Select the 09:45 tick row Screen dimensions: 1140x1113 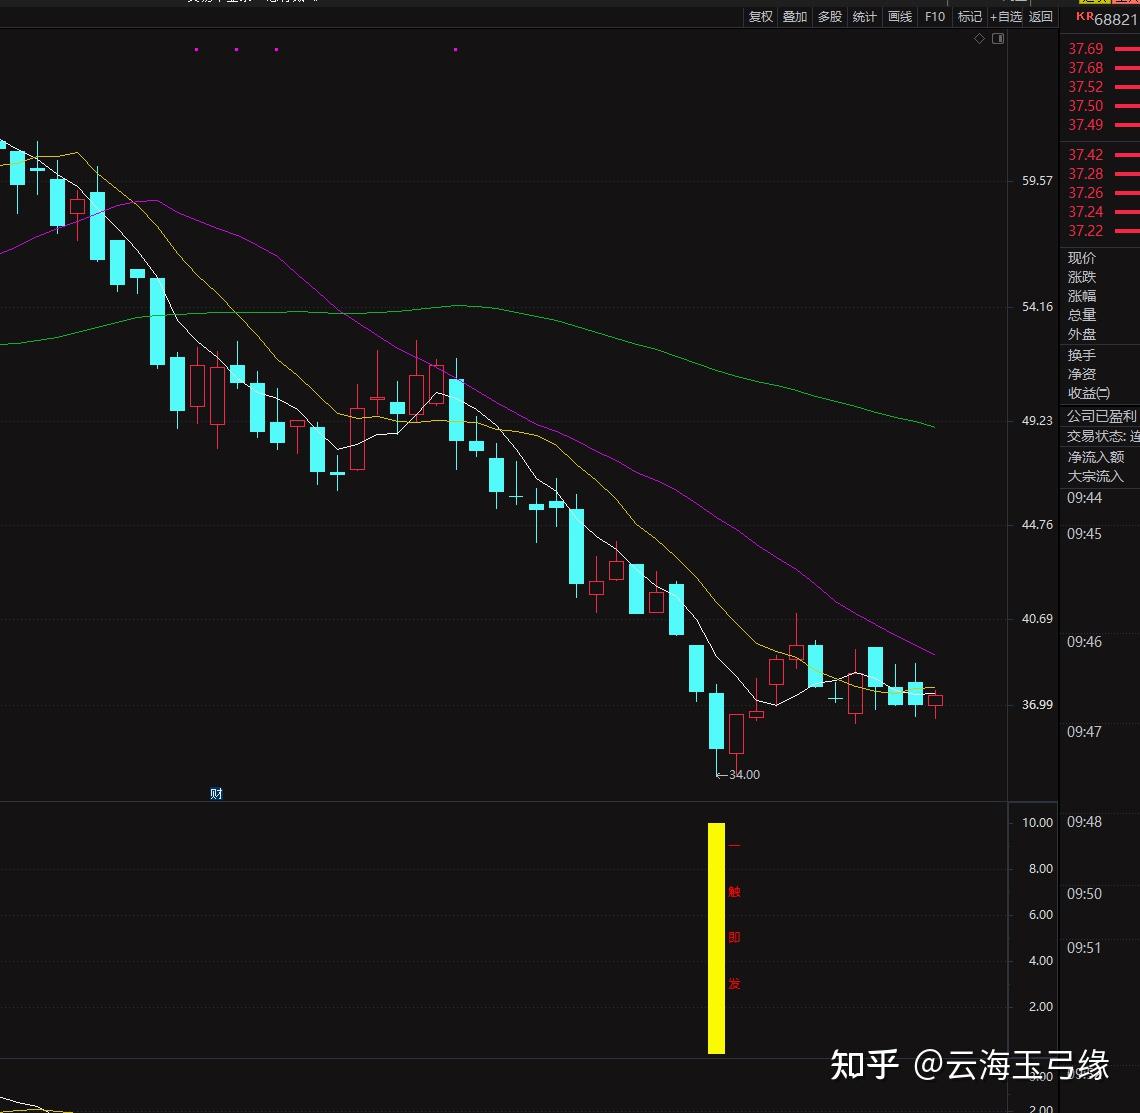pyautogui.click(x=1084, y=534)
